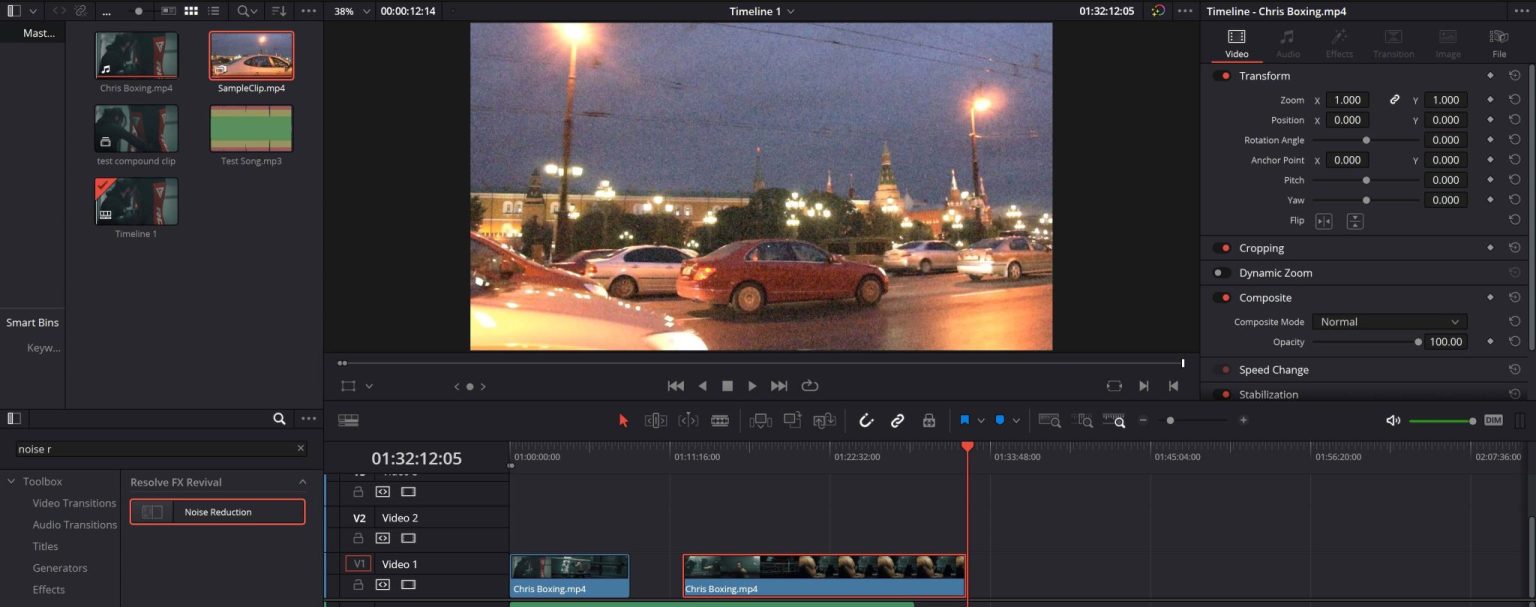
Task: Collapse the Resolve FX Revival category
Action: click(304, 481)
